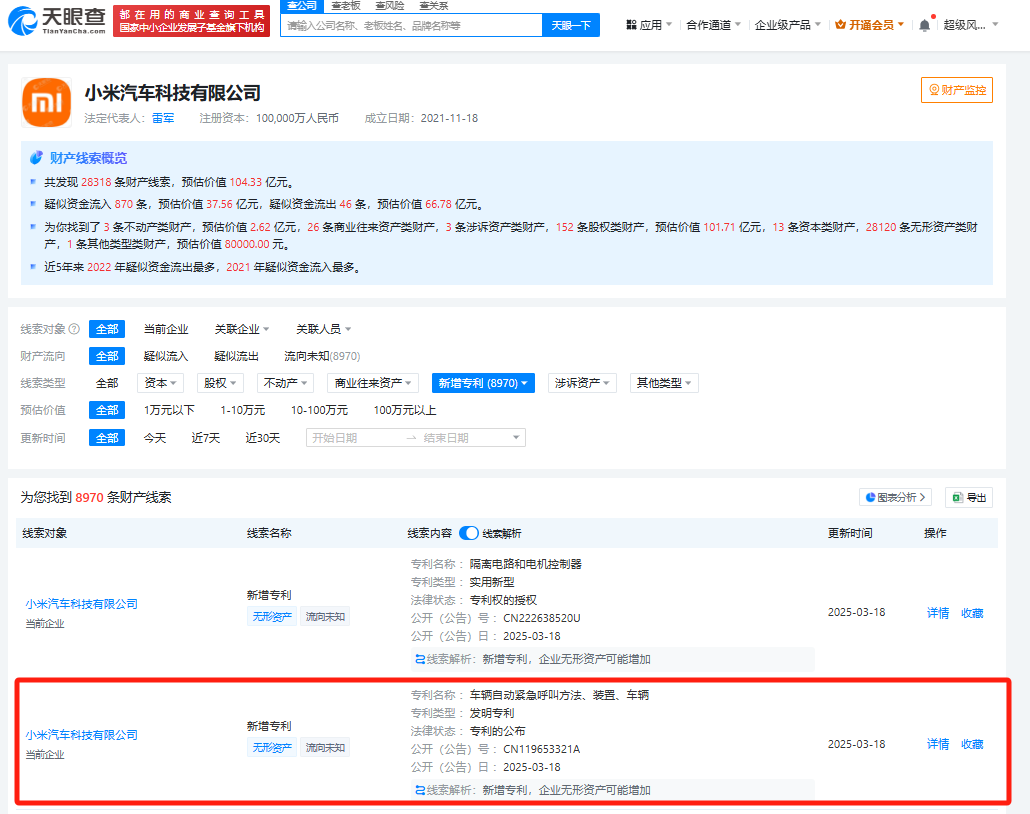Viewport: 1030px width, 814px height.
Task: Open the 开通会员 membership menu
Action: click(870, 25)
